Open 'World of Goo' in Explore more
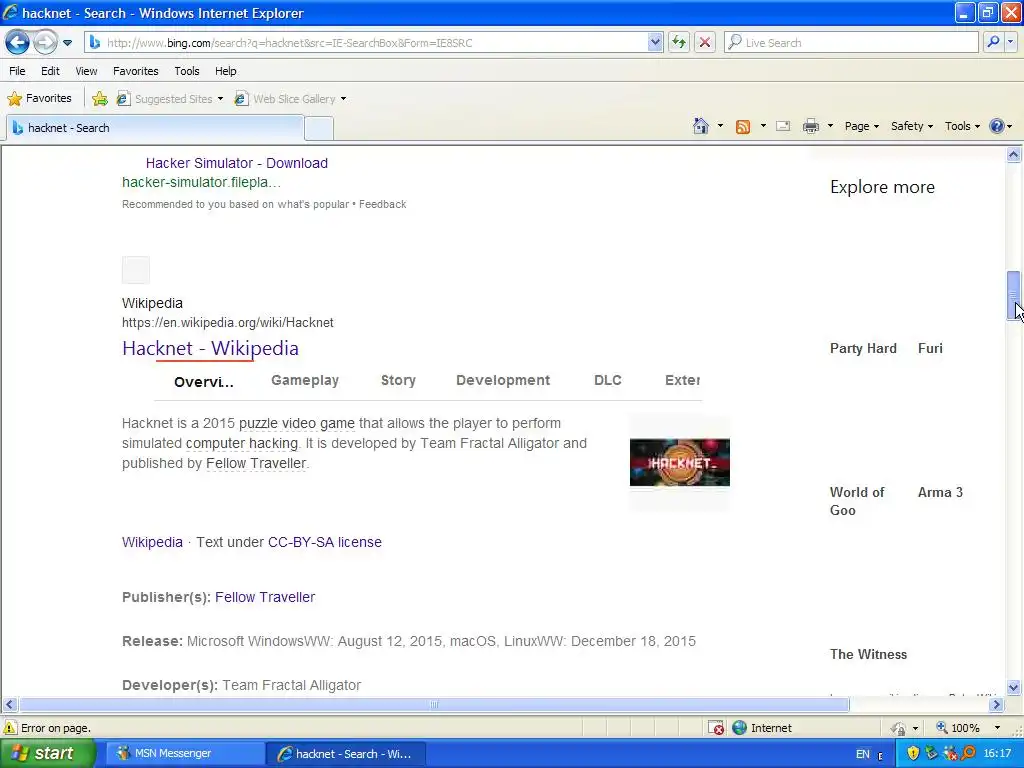This screenshot has width=1024, height=768. (857, 502)
